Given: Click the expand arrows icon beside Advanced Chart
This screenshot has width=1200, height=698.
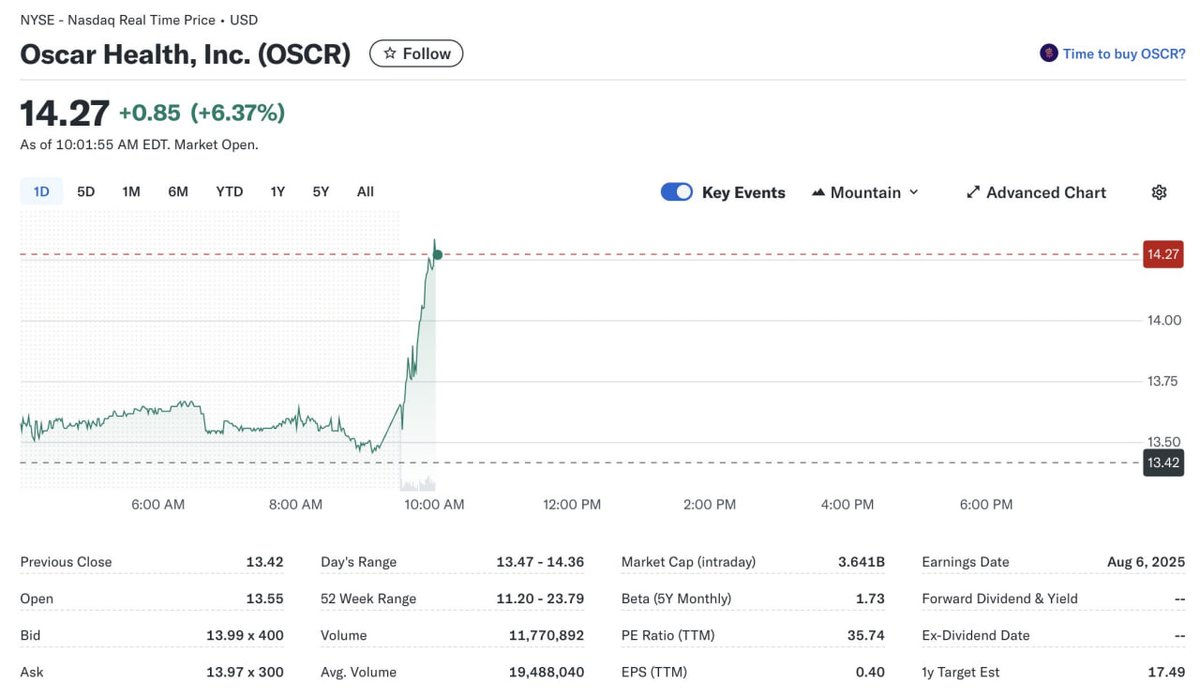Looking at the screenshot, I should tap(973, 192).
